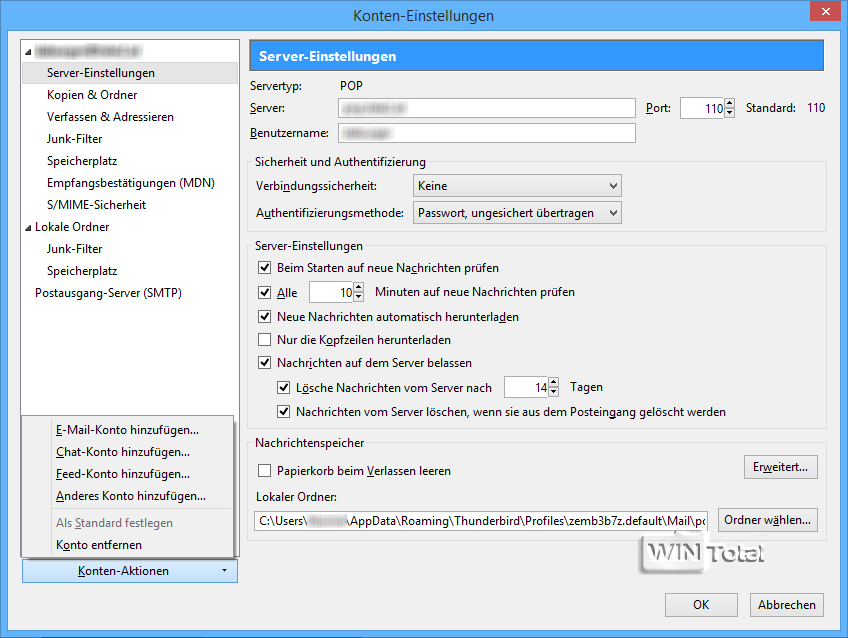Image resolution: width=848 pixels, height=638 pixels.
Task: Collapse the Lokale Ordner tree node
Action: 28,228
